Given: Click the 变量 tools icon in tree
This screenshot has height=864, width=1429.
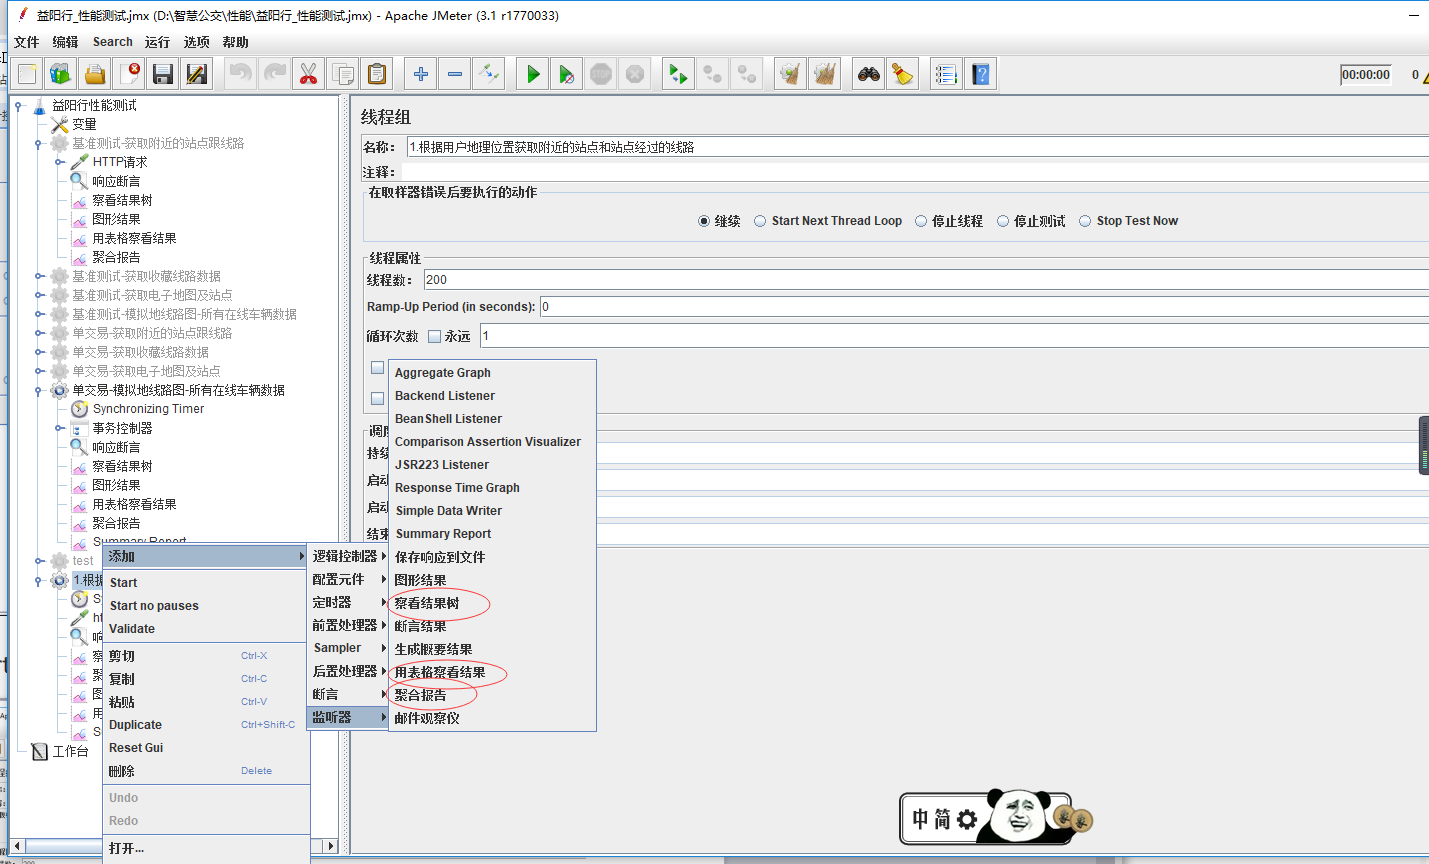Looking at the screenshot, I should coord(60,124).
